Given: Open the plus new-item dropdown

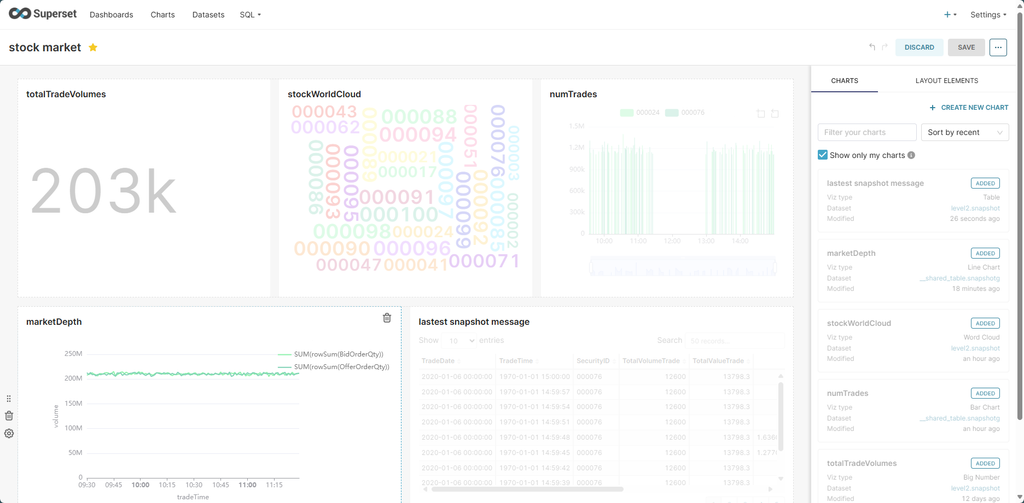Looking at the screenshot, I should (x=950, y=15).
